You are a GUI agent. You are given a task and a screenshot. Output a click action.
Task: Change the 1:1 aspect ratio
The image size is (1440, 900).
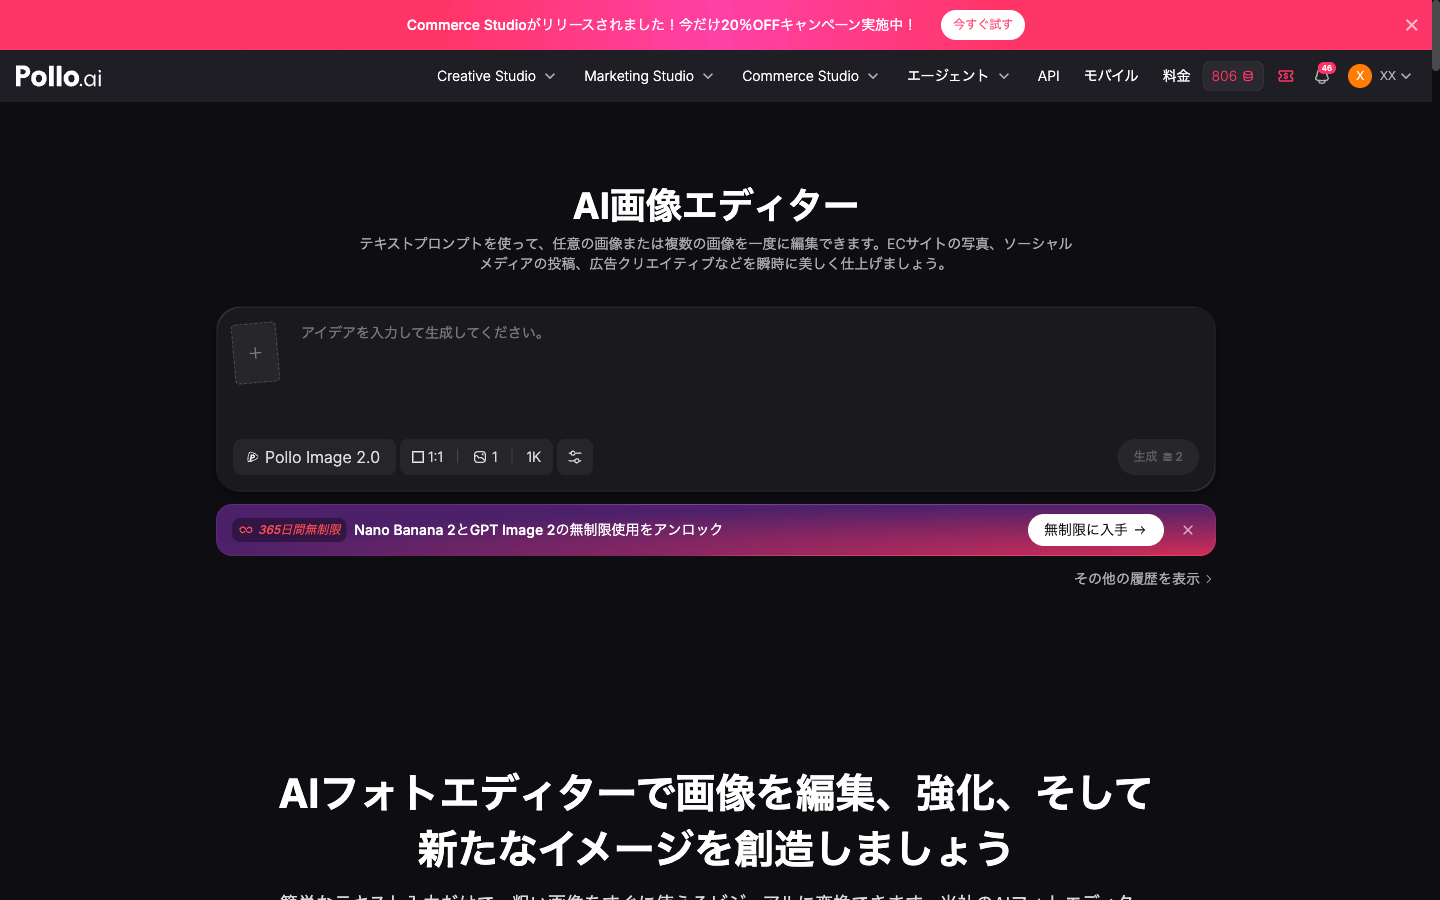[428, 457]
